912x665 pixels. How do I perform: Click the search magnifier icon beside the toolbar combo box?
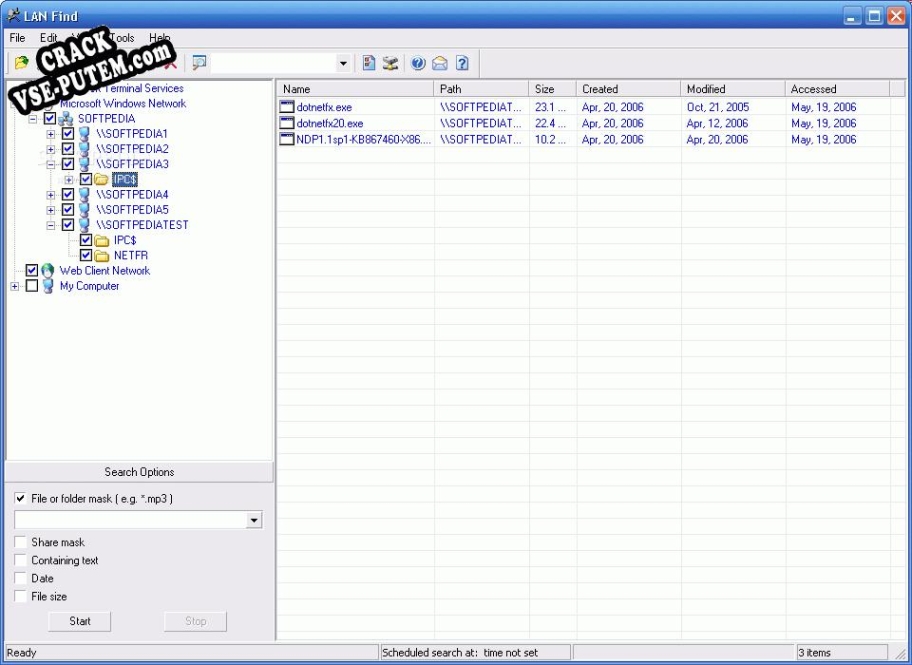[200, 62]
